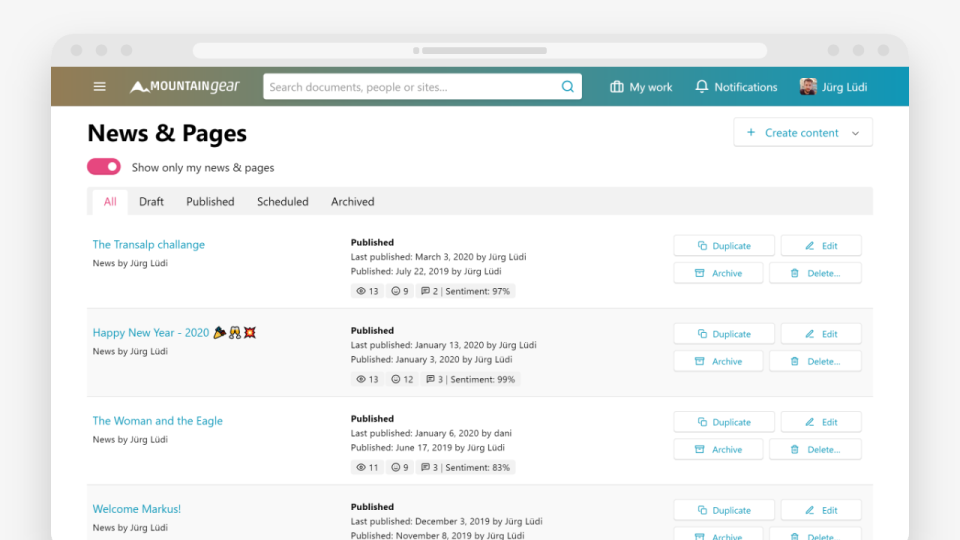Edit Welcome Markus! post
Image resolution: width=960 pixels, height=540 pixels.
[x=821, y=510]
